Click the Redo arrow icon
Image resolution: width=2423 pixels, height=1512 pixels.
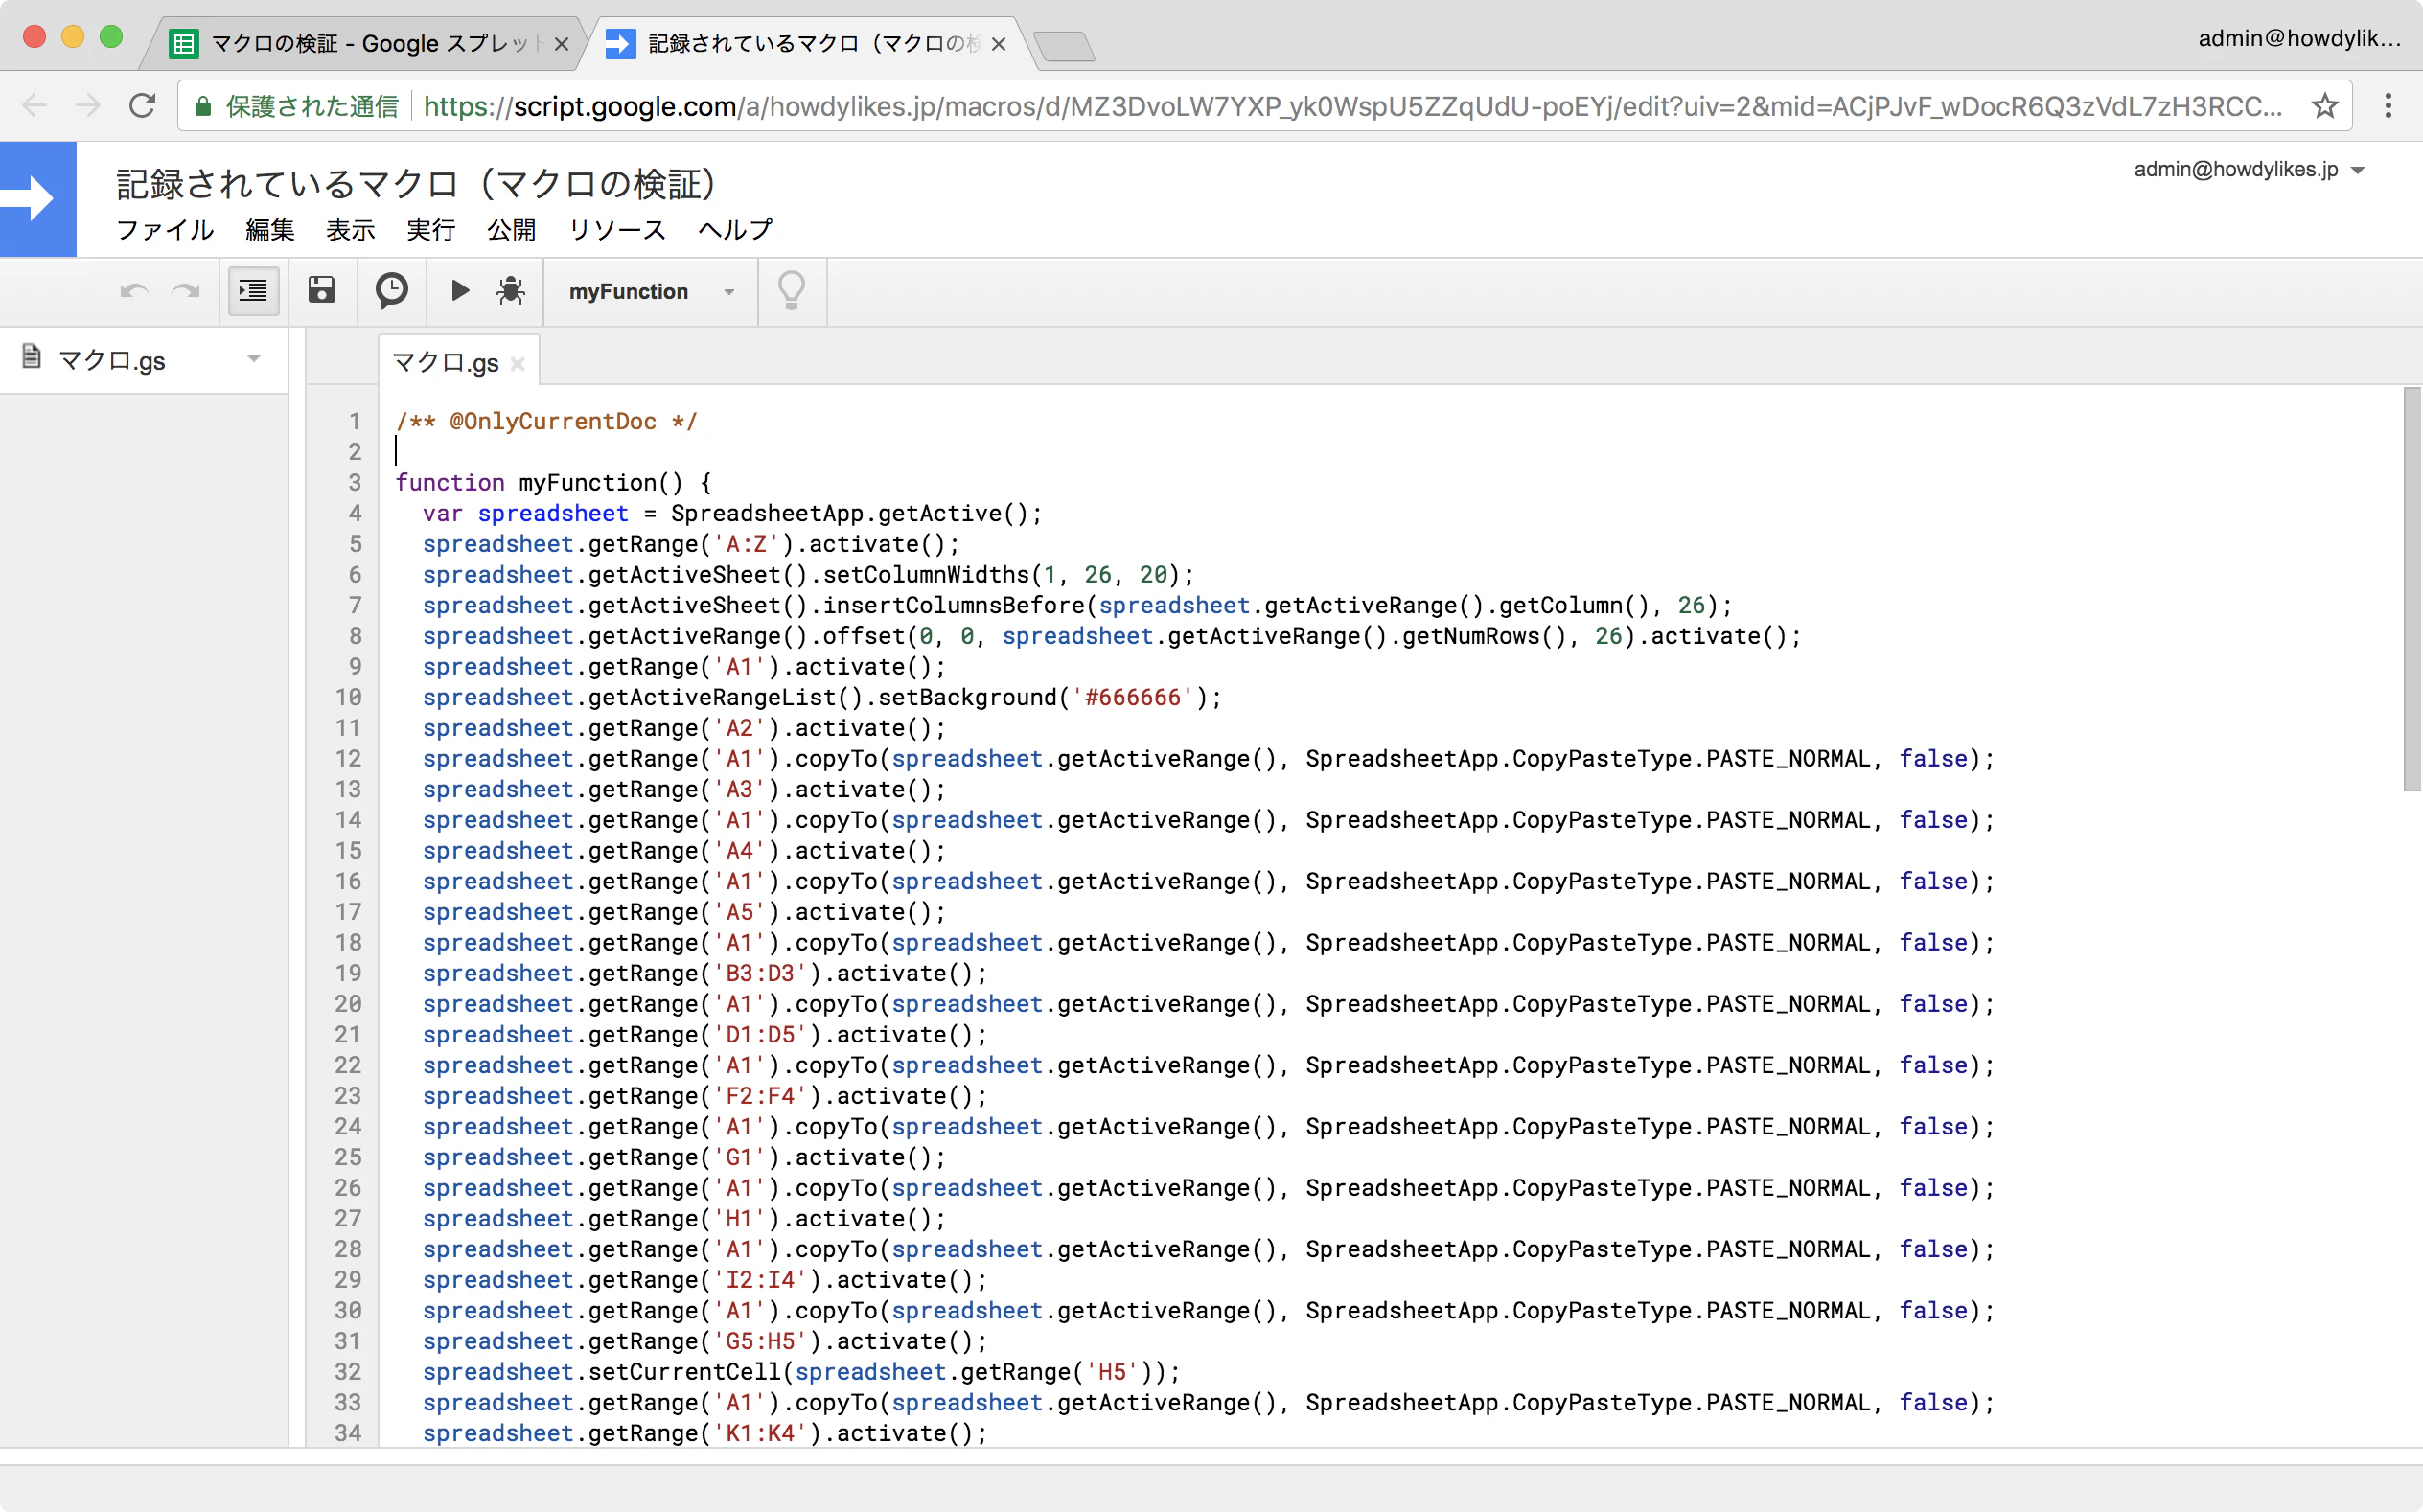(x=186, y=292)
